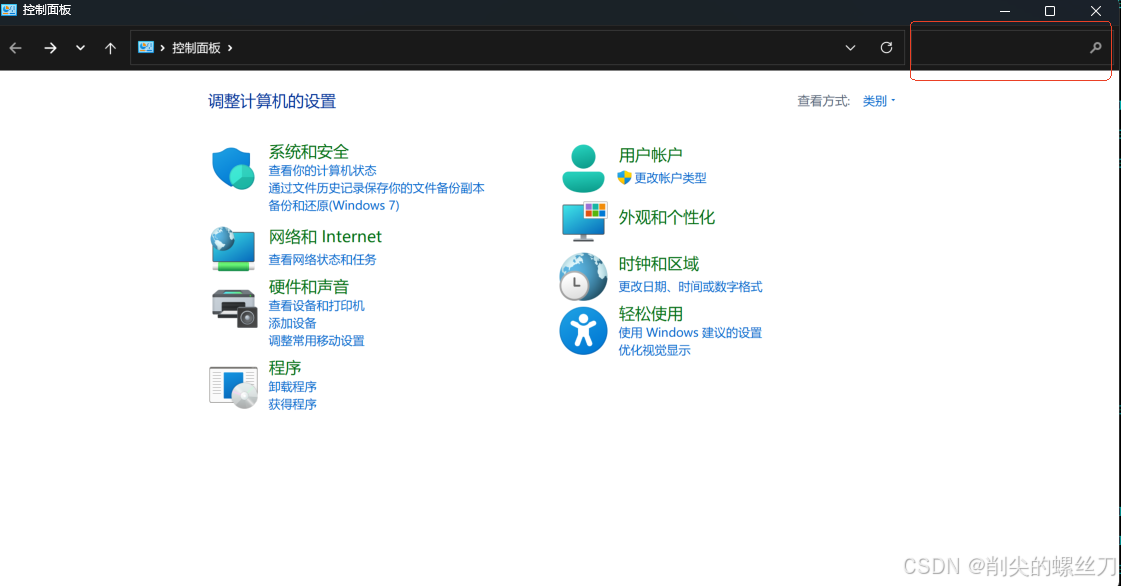Open 备份和还原(Windows 7)
The height and width of the screenshot is (586, 1121).
pos(334,206)
